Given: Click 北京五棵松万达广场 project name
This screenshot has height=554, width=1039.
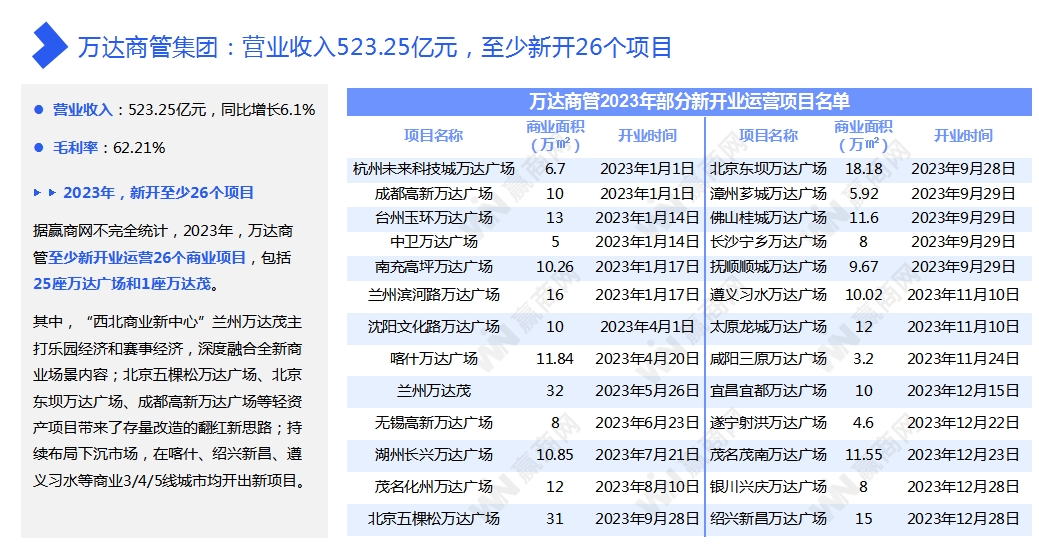Looking at the screenshot, I should 434,518.
